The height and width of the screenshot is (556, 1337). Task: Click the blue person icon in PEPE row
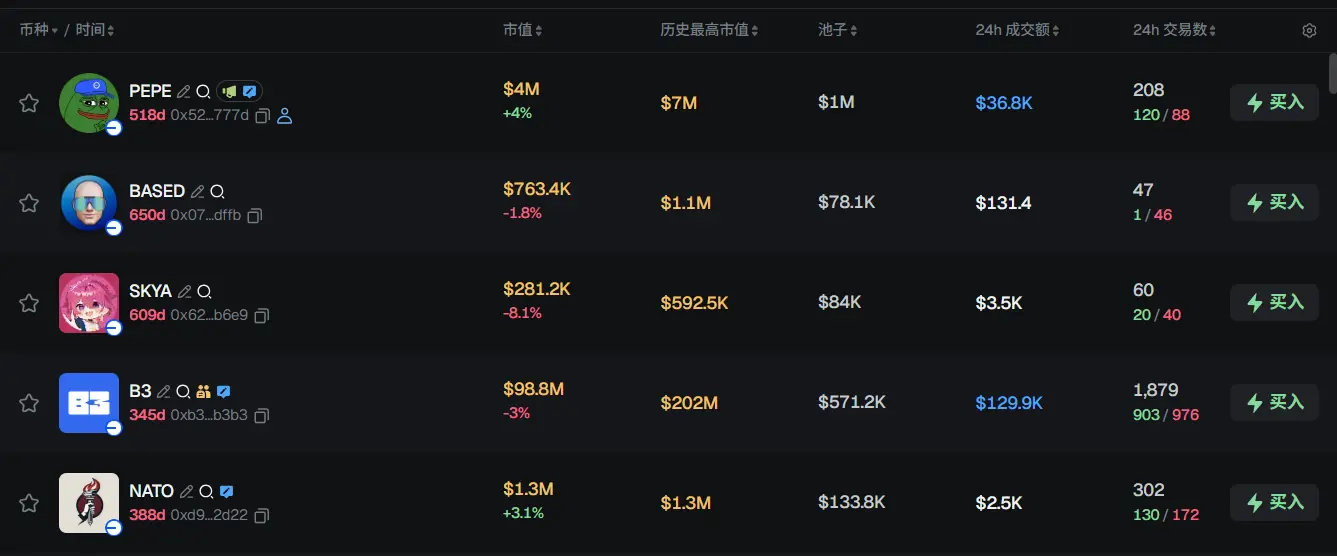285,116
